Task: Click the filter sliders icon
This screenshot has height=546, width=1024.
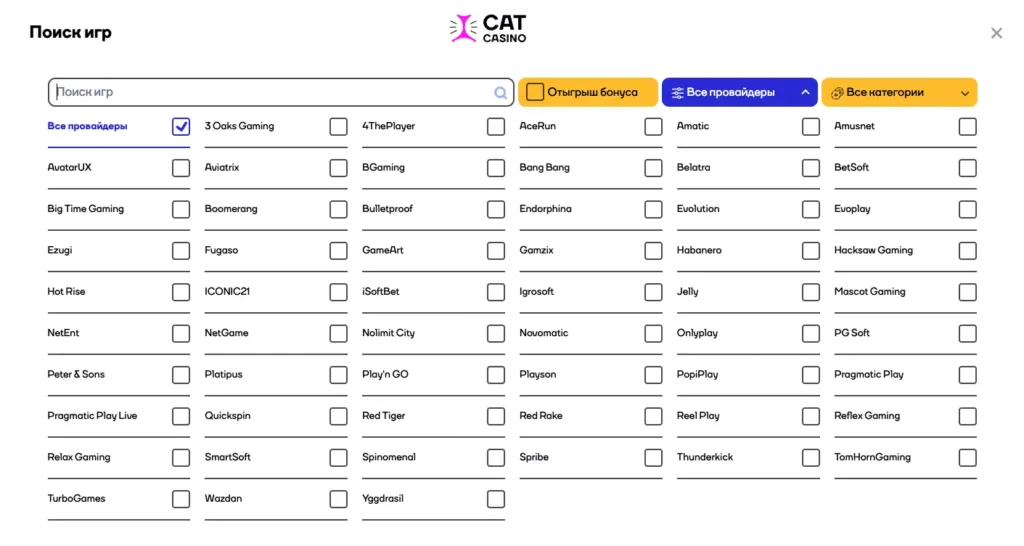Action: point(677,93)
